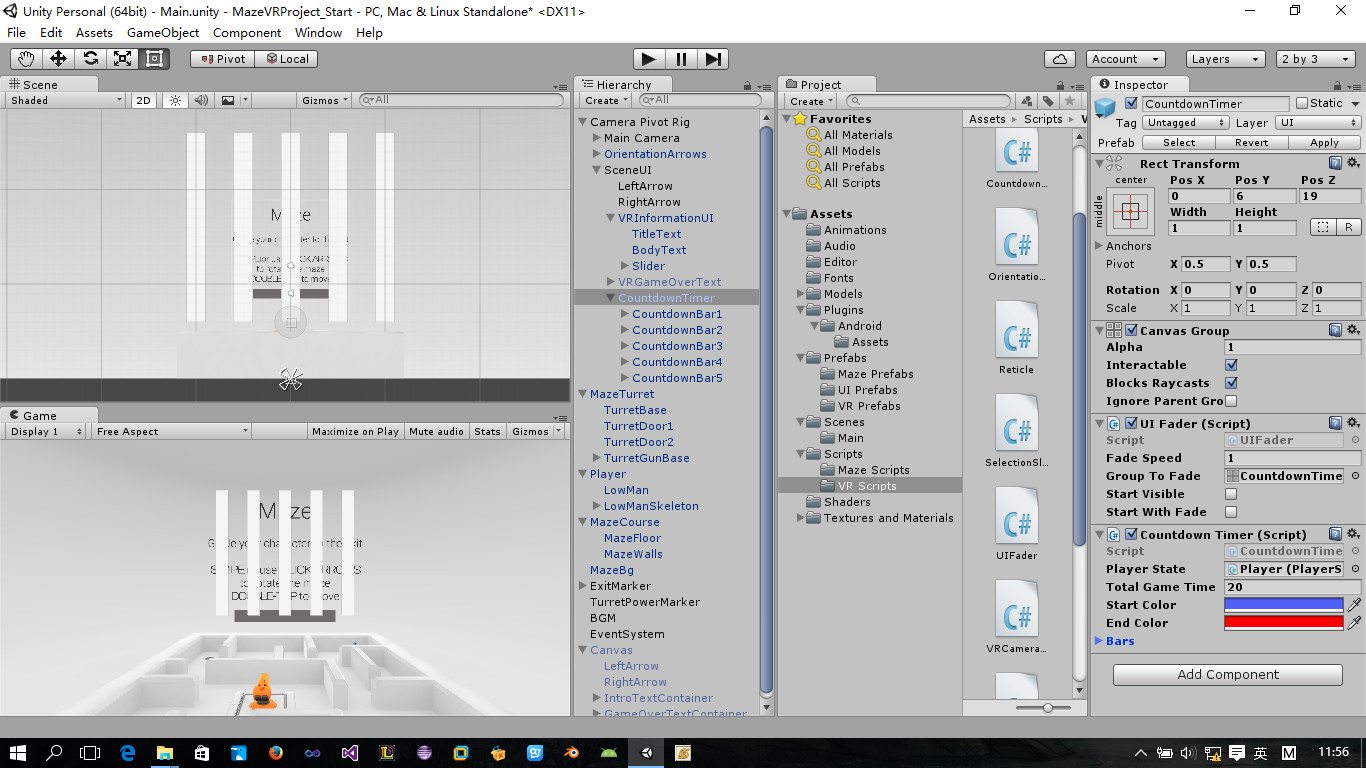The image size is (1366, 768).
Task: Open the Cloud services icon
Action: (x=1059, y=59)
